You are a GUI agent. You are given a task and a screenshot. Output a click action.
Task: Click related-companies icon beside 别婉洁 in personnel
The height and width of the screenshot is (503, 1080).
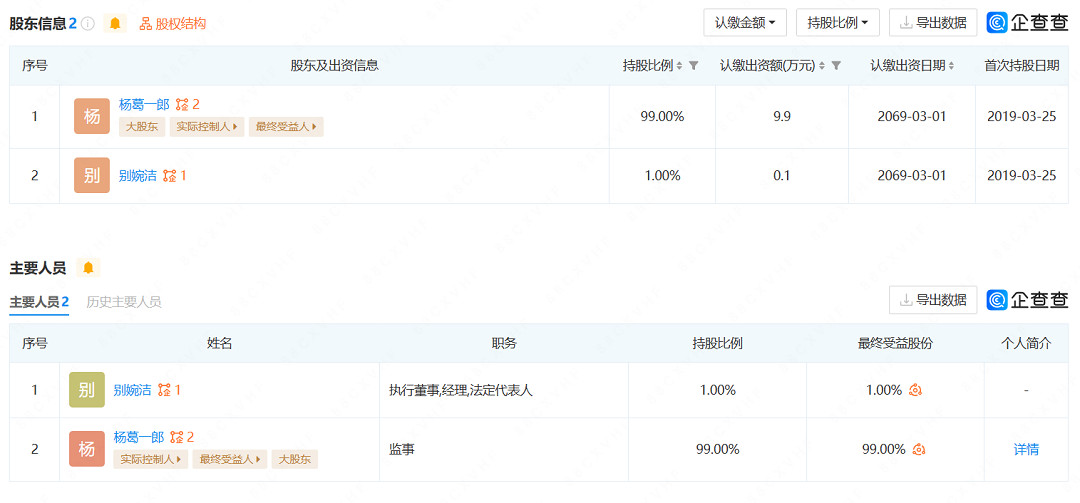(169, 390)
